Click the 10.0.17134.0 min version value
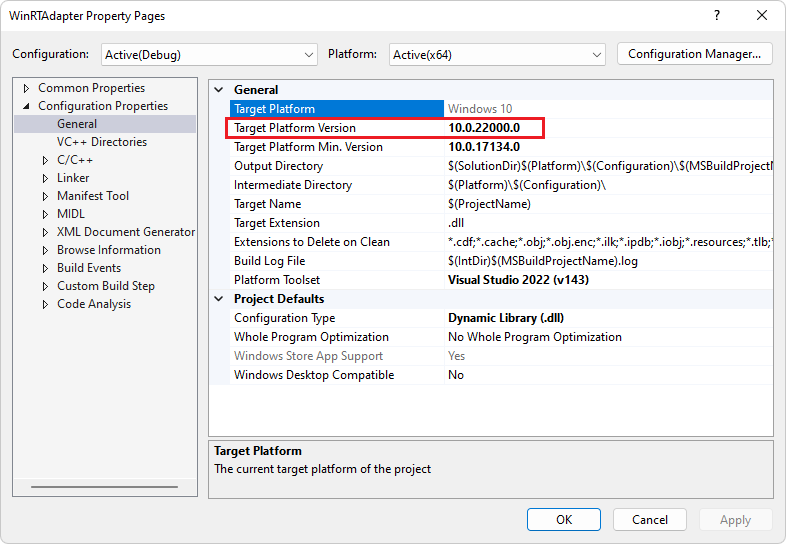The width and height of the screenshot is (786, 544). tap(484, 147)
